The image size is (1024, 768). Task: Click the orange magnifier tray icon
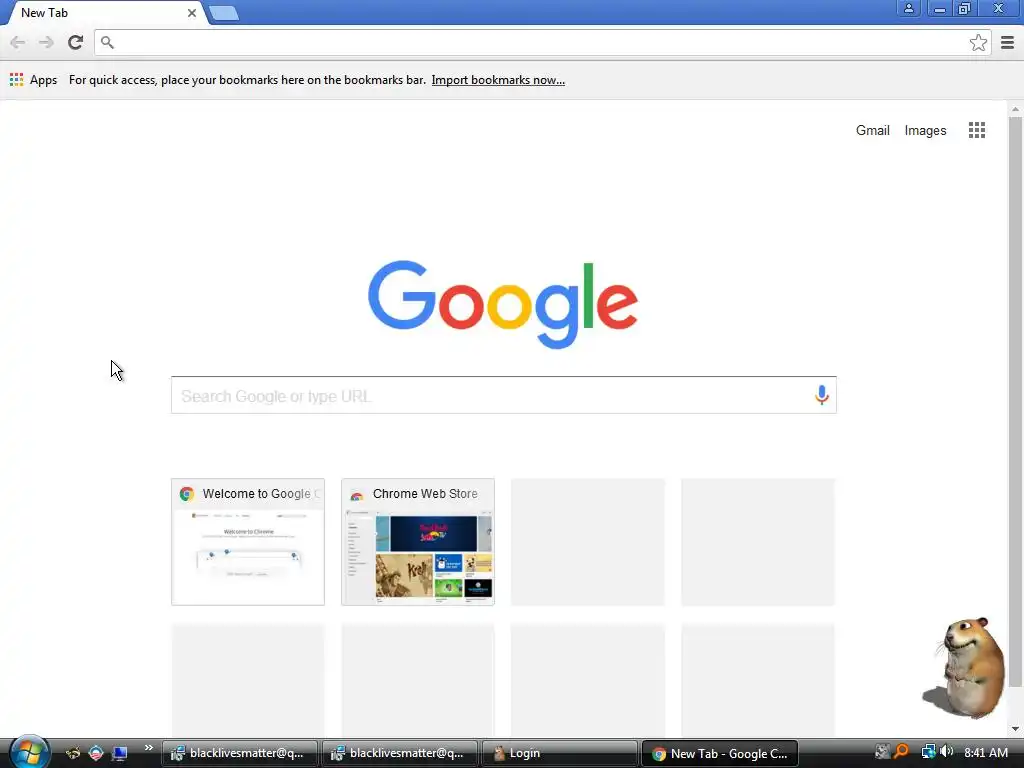point(901,752)
